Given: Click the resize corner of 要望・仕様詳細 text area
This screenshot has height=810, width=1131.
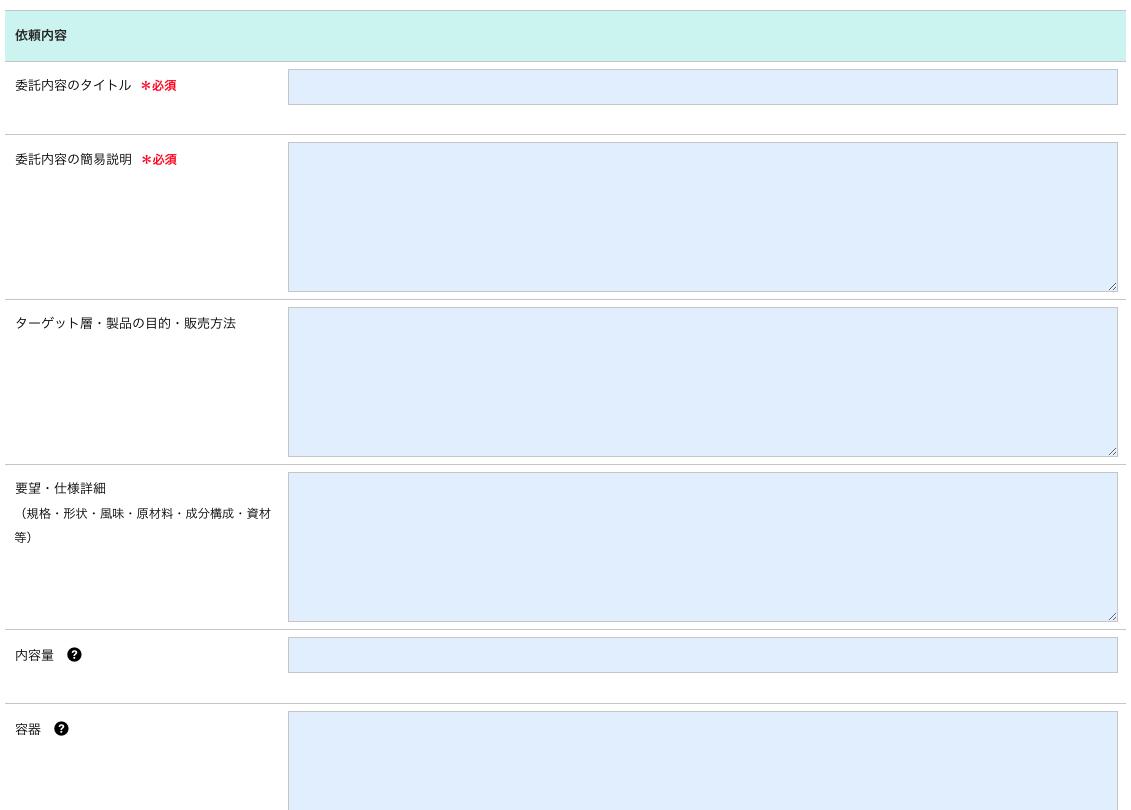Looking at the screenshot, I should (x=1112, y=616).
